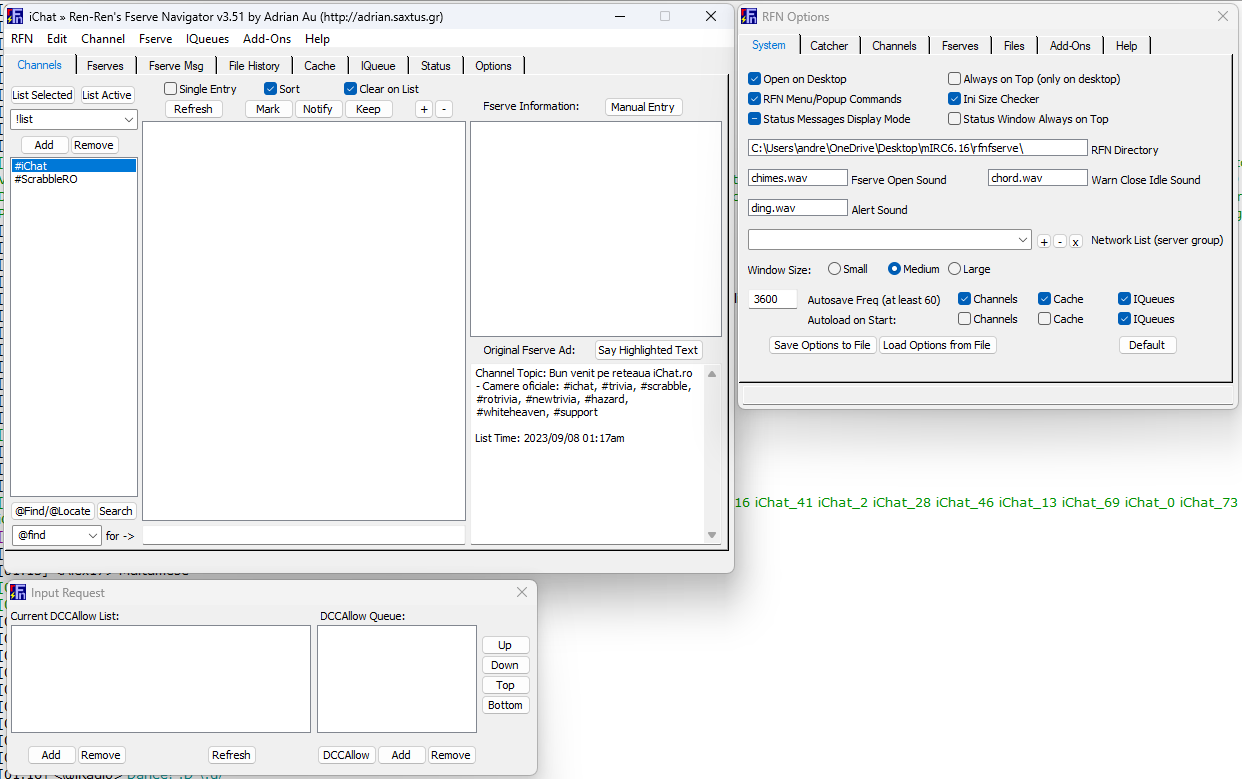The width and height of the screenshot is (1242, 779).
Task: Uncheck Ini Size Checker
Action: coord(955,99)
